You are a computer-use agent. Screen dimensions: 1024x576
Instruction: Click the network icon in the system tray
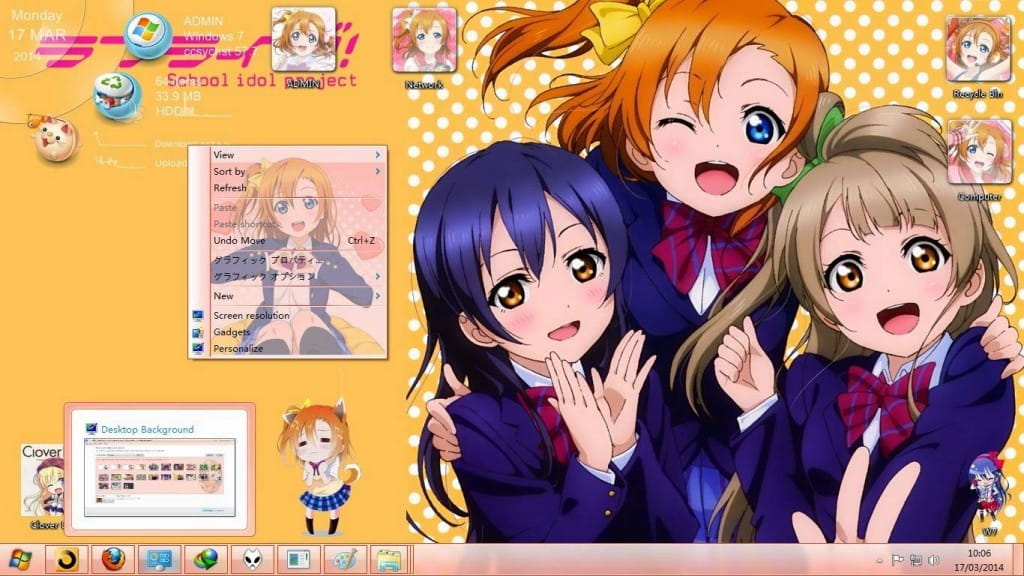coord(916,560)
